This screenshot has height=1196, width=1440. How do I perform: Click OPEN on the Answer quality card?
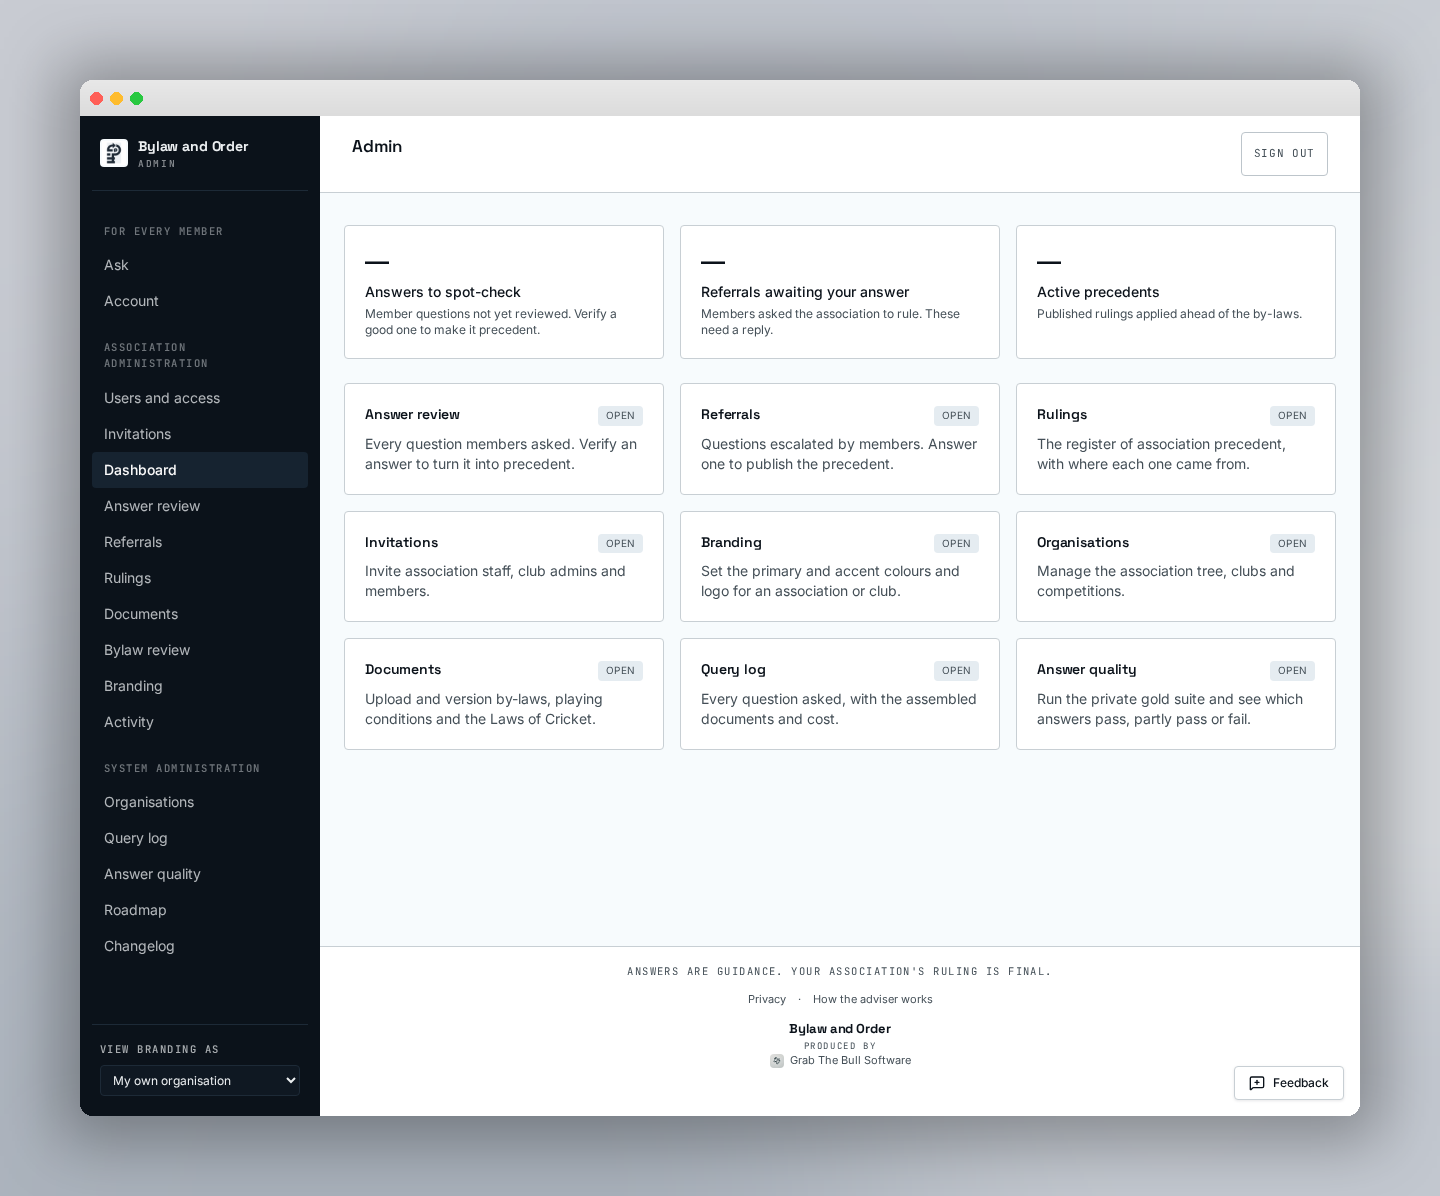(x=1292, y=671)
